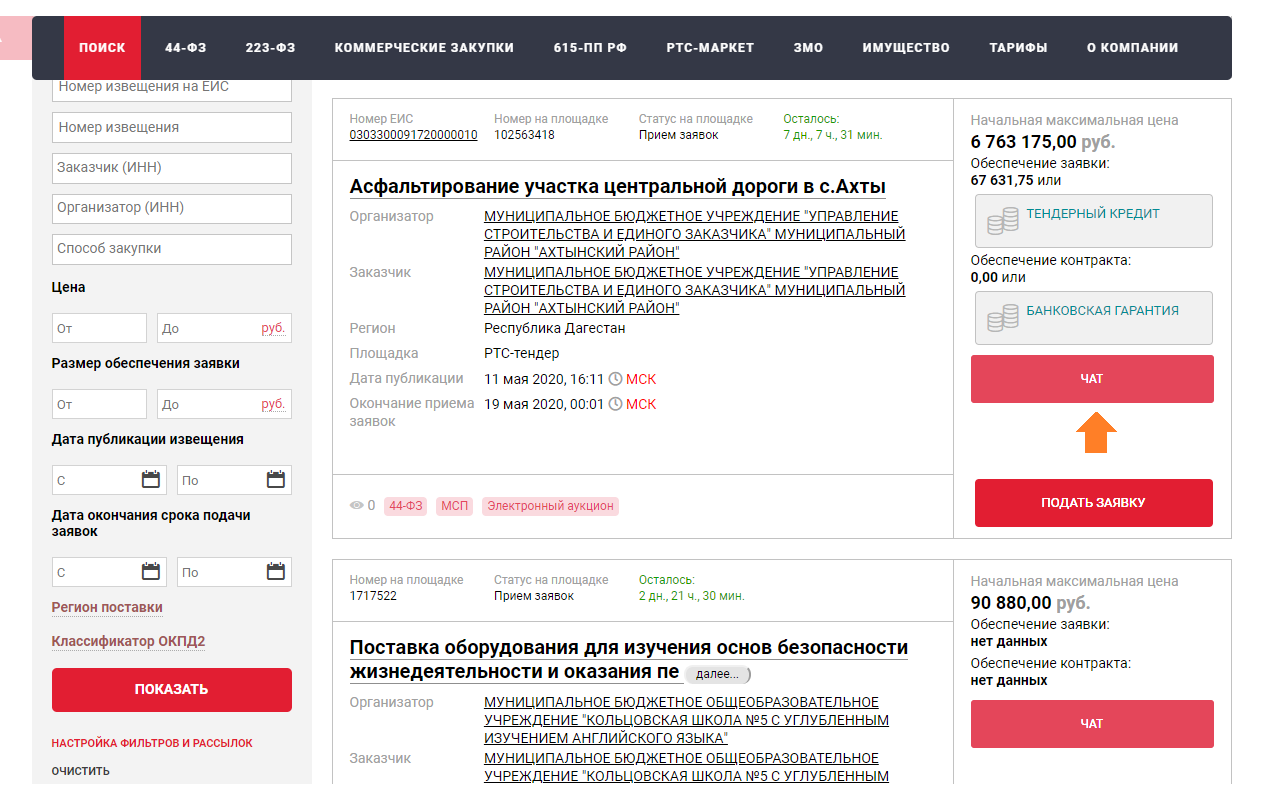Screen dimensions: 1280x800
Task: Open the О компании menu
Action: 1132,47
